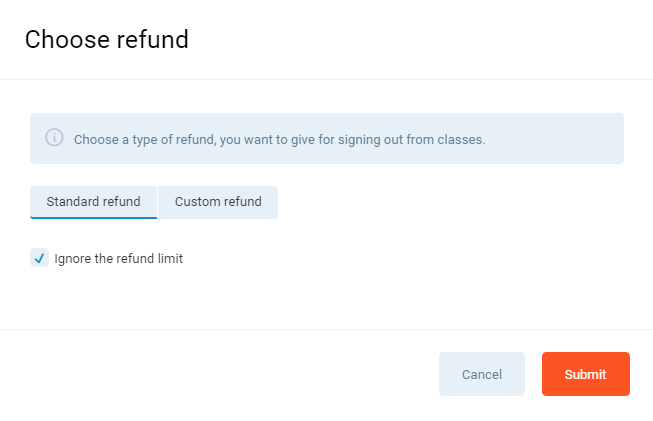
Task: Dismiss the dialog with Cancel
Action: (x=481, y=374)
